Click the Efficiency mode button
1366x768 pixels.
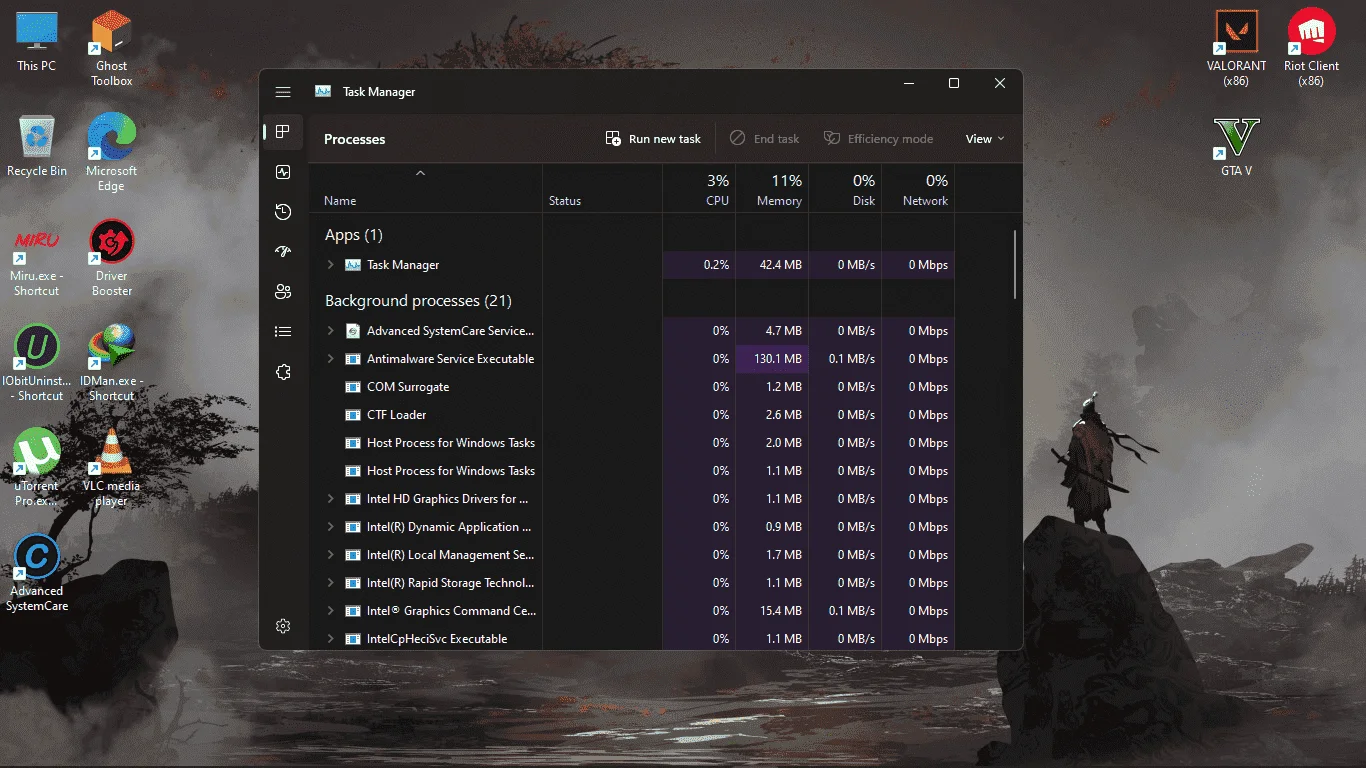coord(879,139)
